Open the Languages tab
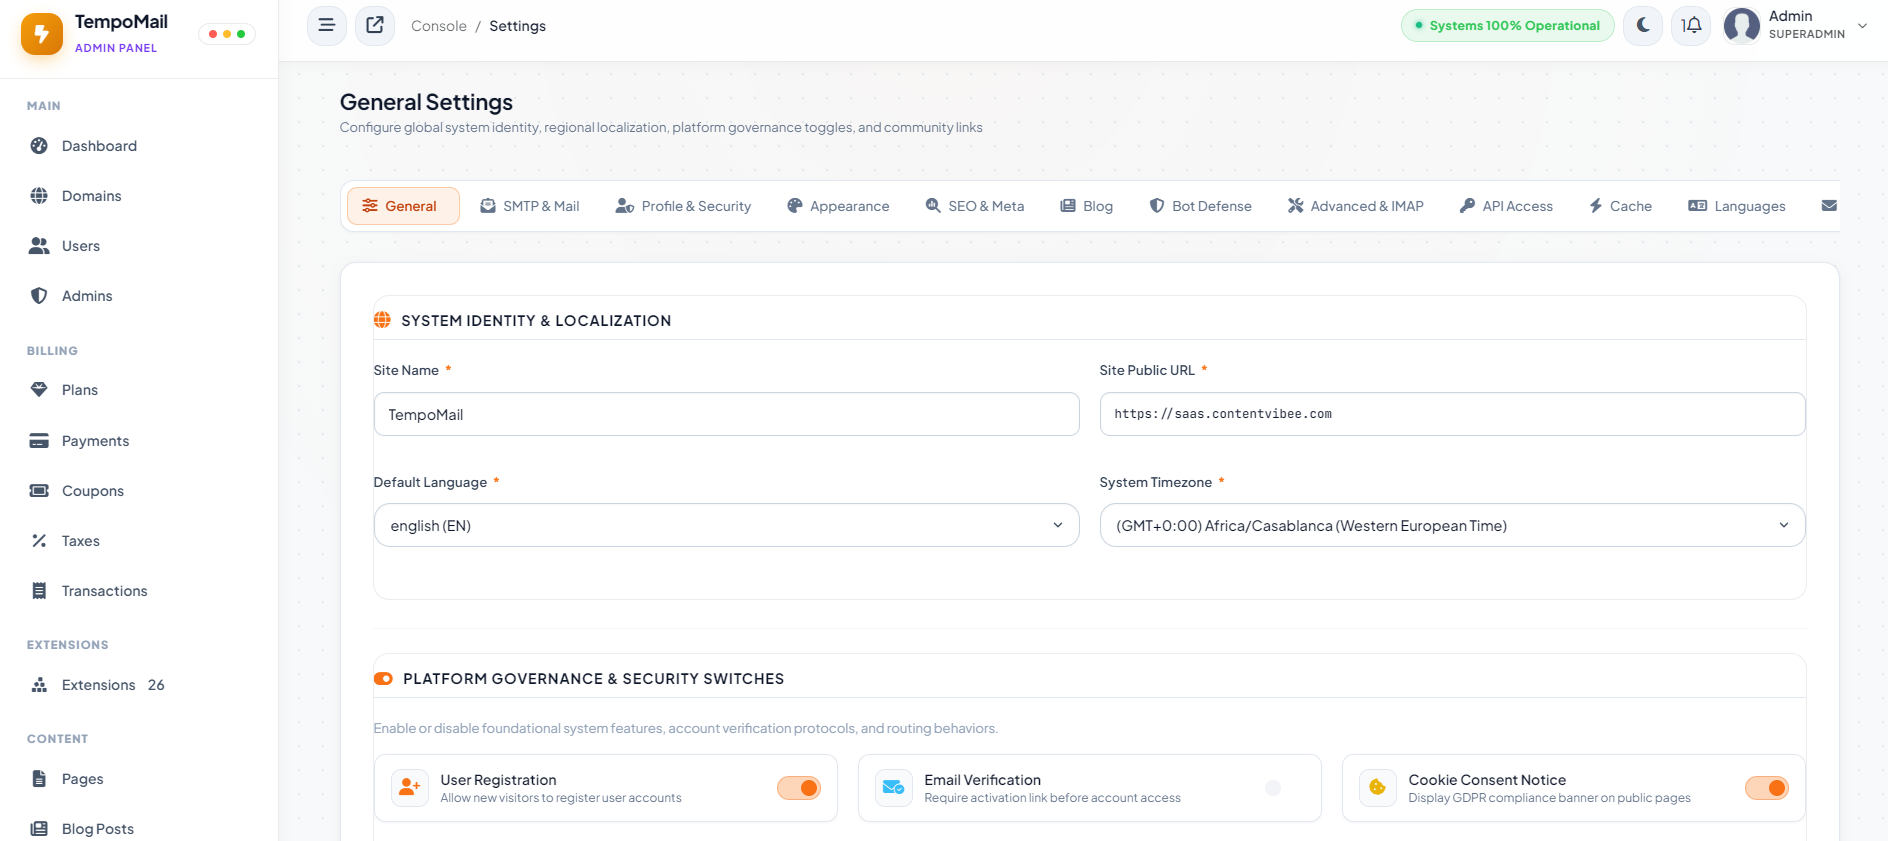Image resolution: width=1888 pixels, height=841 pixels. tap(1737, 206)
